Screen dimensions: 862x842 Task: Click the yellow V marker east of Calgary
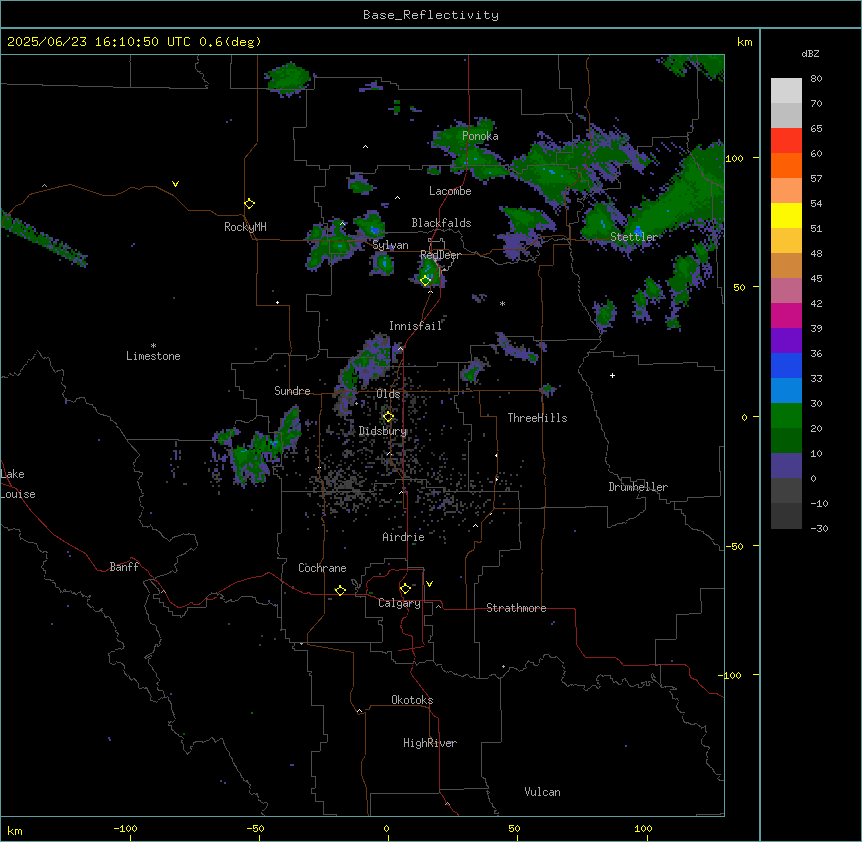click(x=429, y=584)
